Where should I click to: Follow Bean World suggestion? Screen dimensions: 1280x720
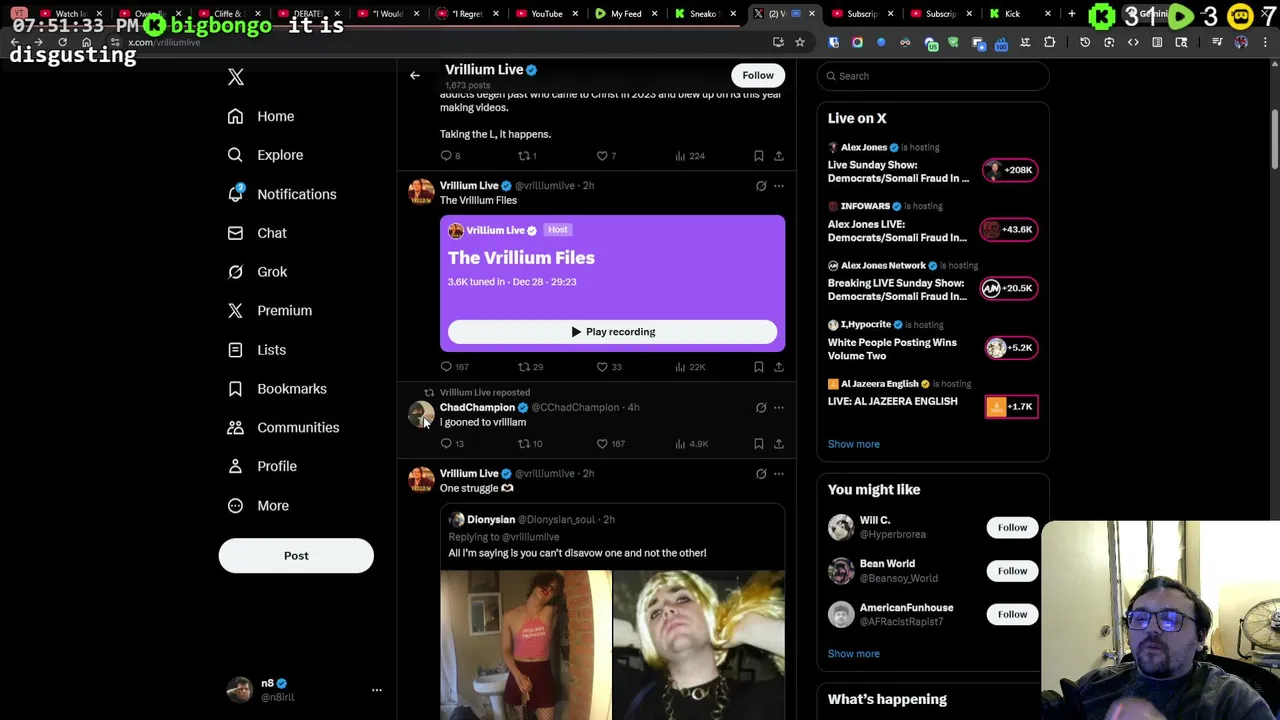tap(1012, 571)
